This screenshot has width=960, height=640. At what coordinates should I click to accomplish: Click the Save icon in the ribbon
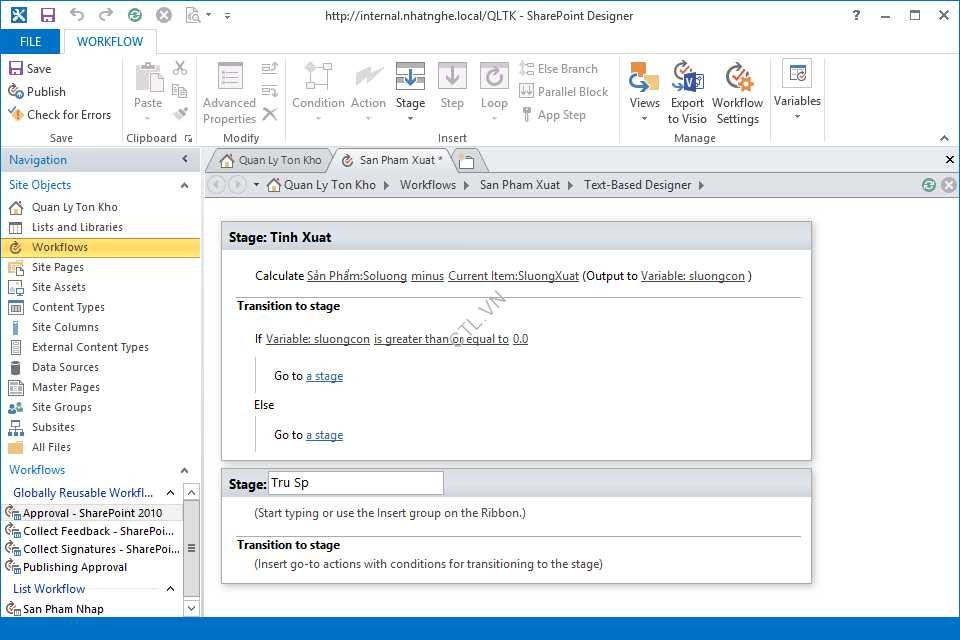[x=30, y=69]
